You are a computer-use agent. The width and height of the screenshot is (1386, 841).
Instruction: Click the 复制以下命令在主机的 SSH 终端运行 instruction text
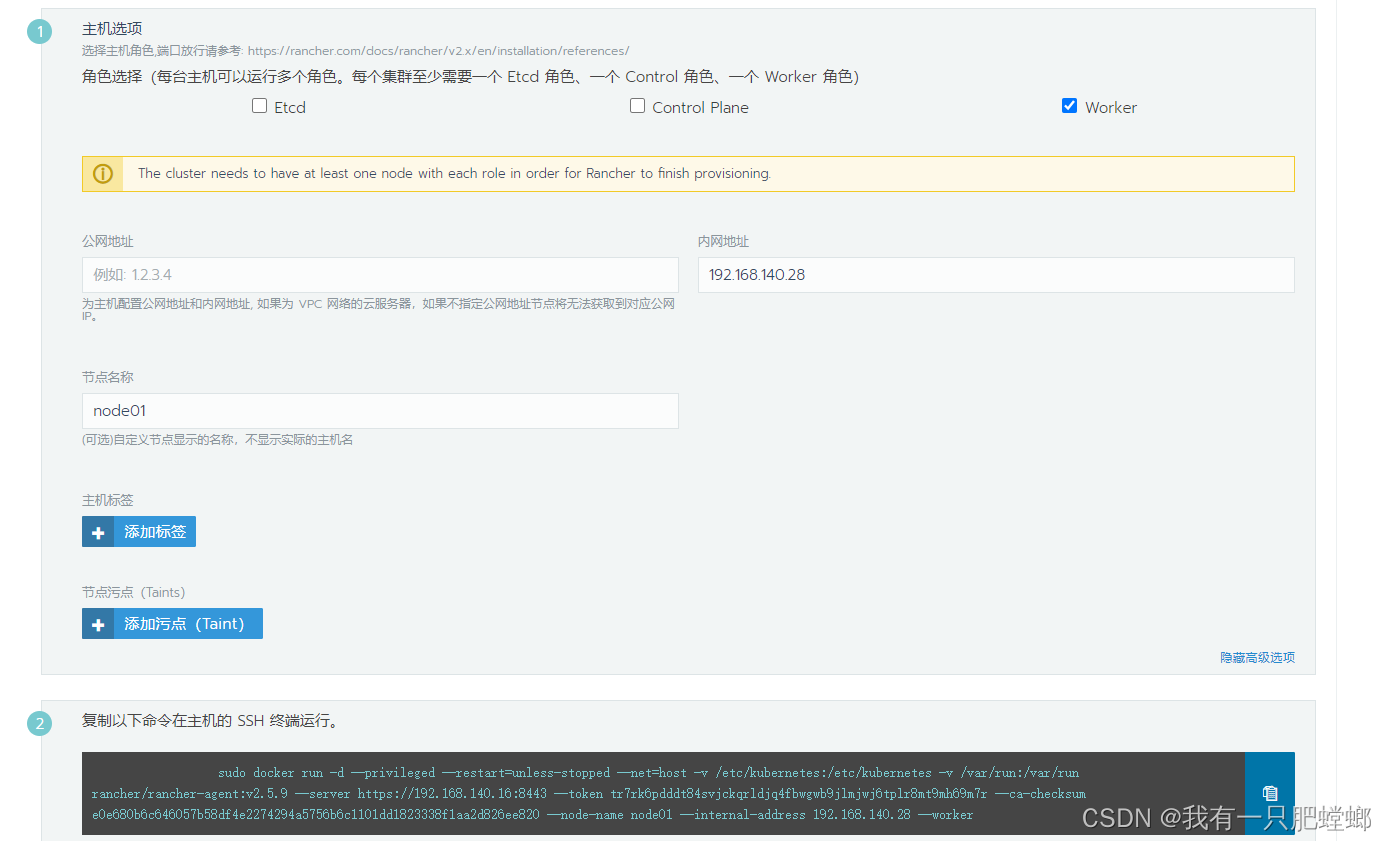(213, 721)
